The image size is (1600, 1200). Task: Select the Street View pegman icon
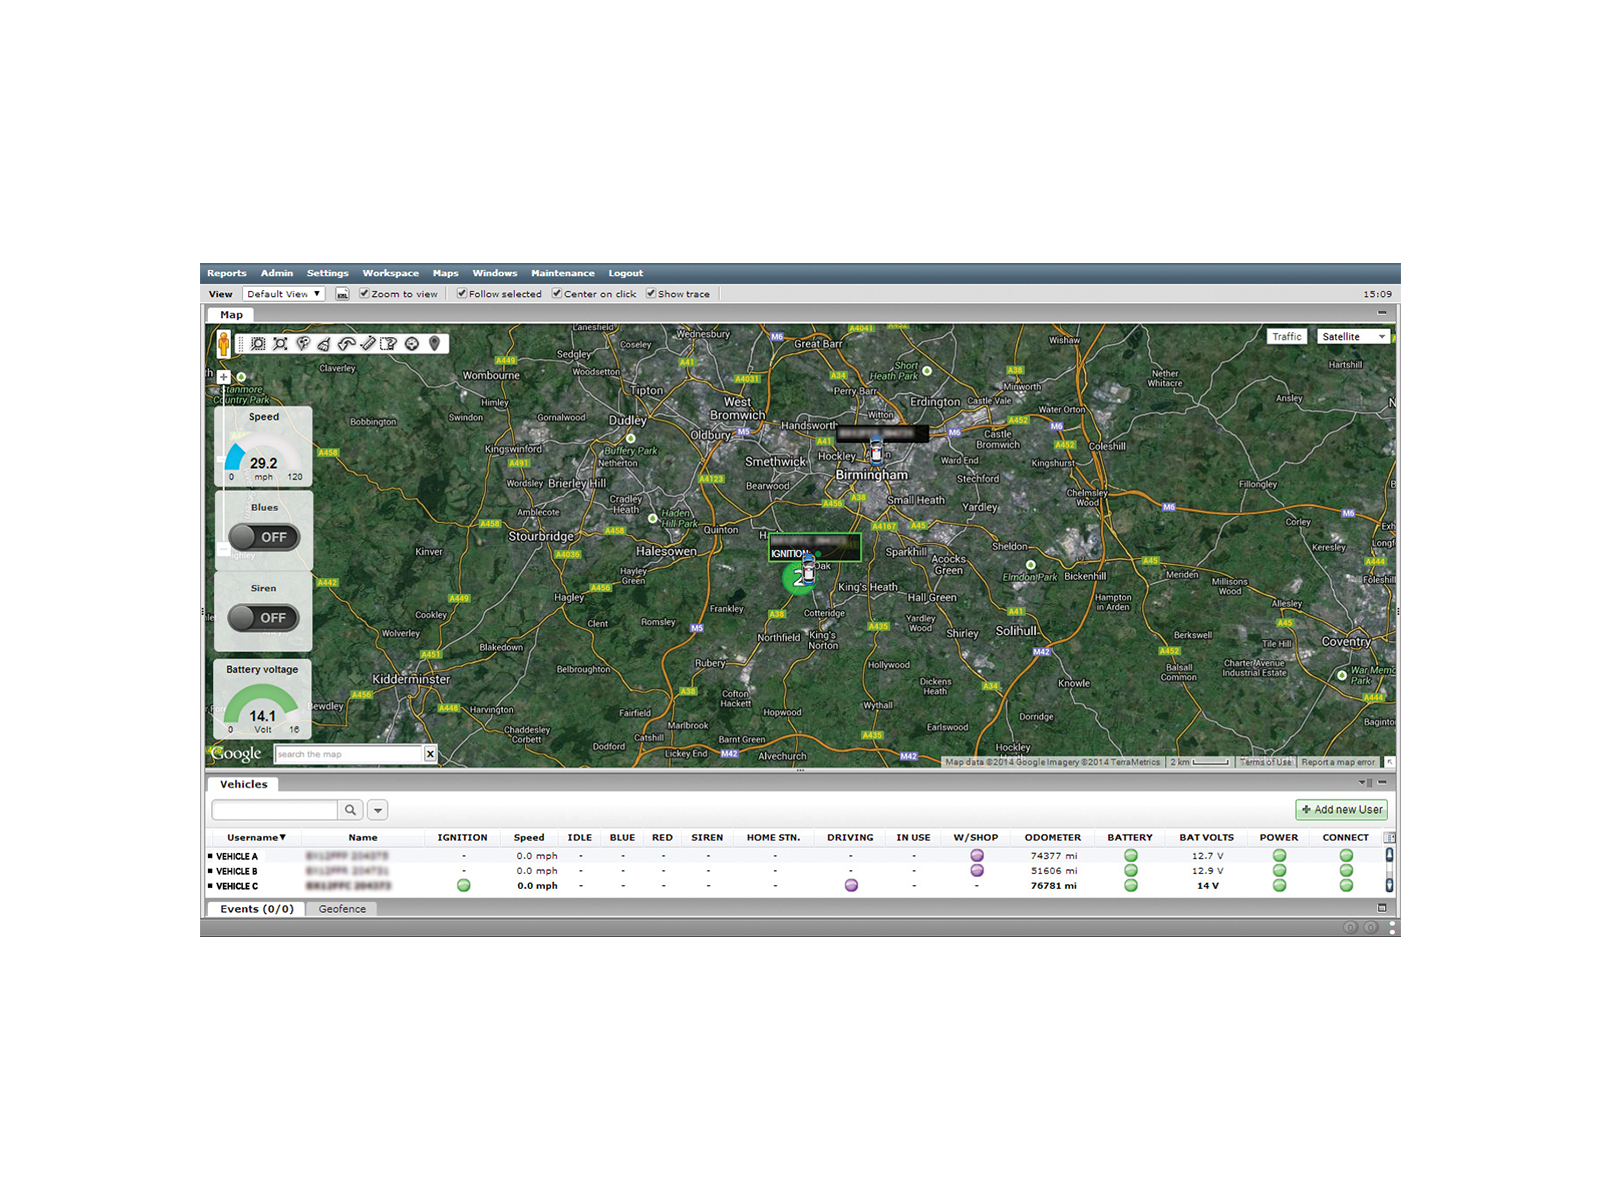coord(224,344)
